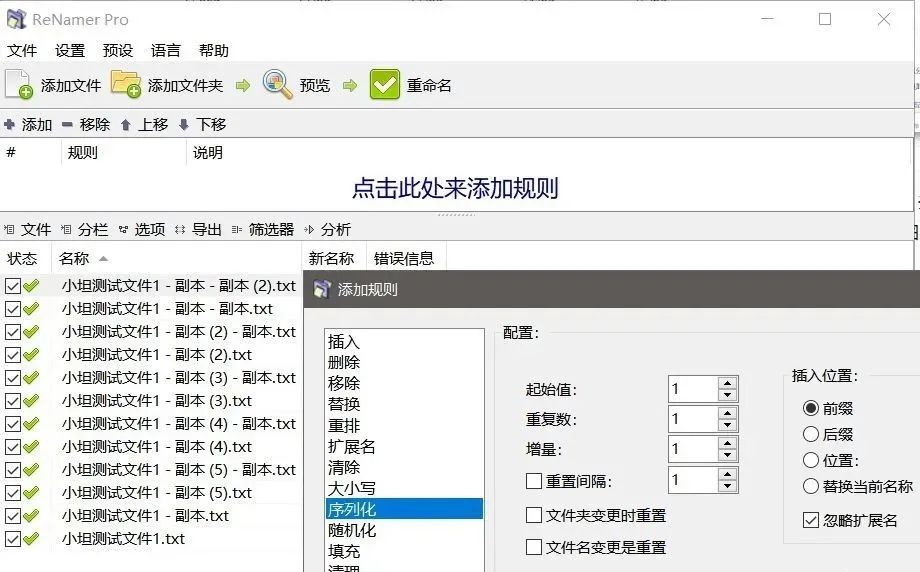The height and width of the screenshot is (572, 920).
Task: Decrease the 增量 spinner value
Action: pos(728,455)
